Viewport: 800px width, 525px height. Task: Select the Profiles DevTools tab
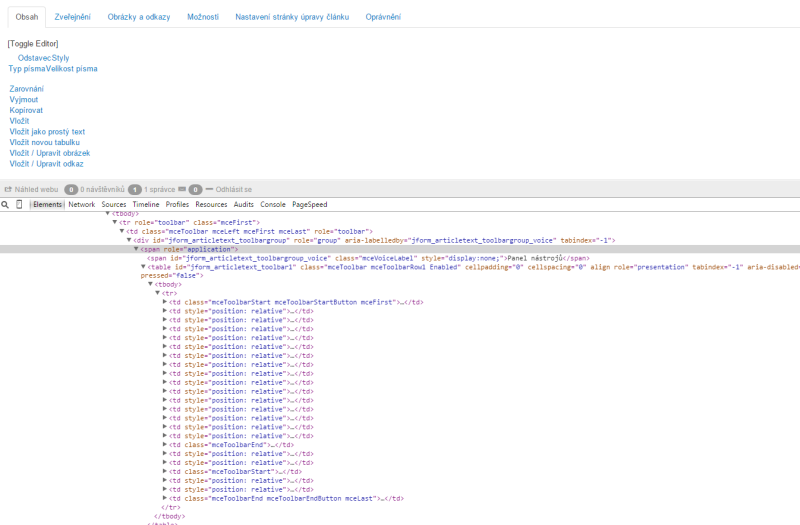[x=177, y=205]
